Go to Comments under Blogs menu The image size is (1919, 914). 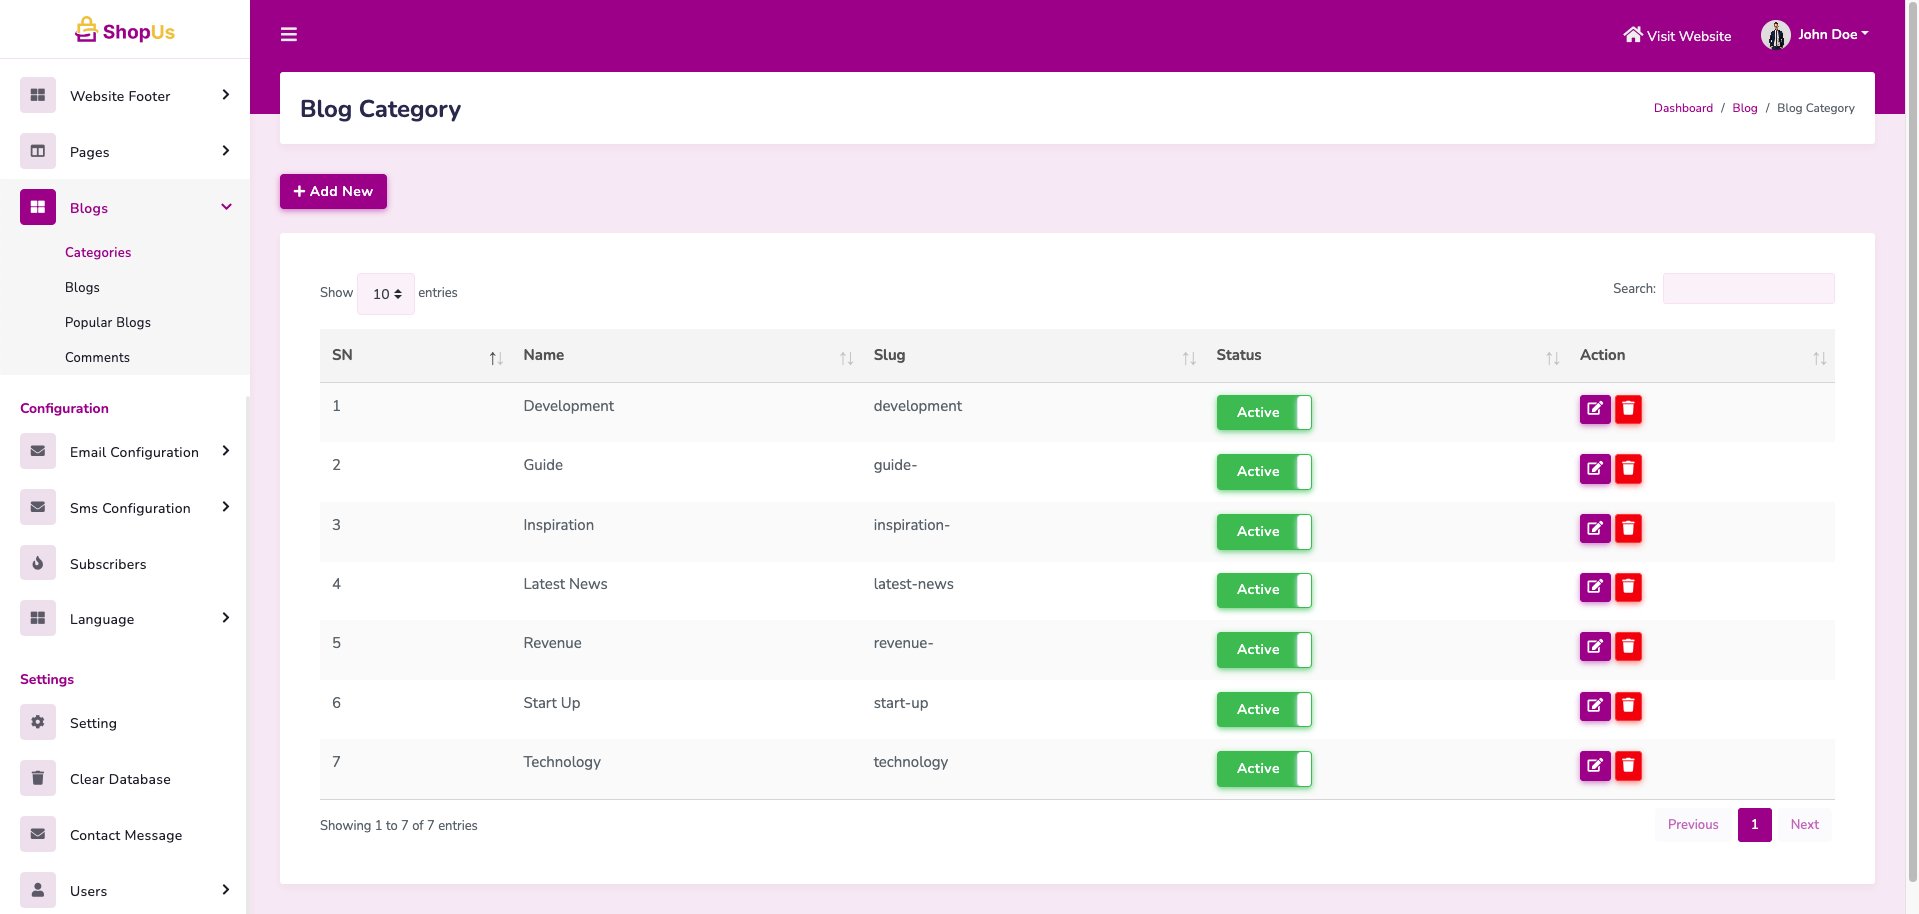tap(97, 357)
